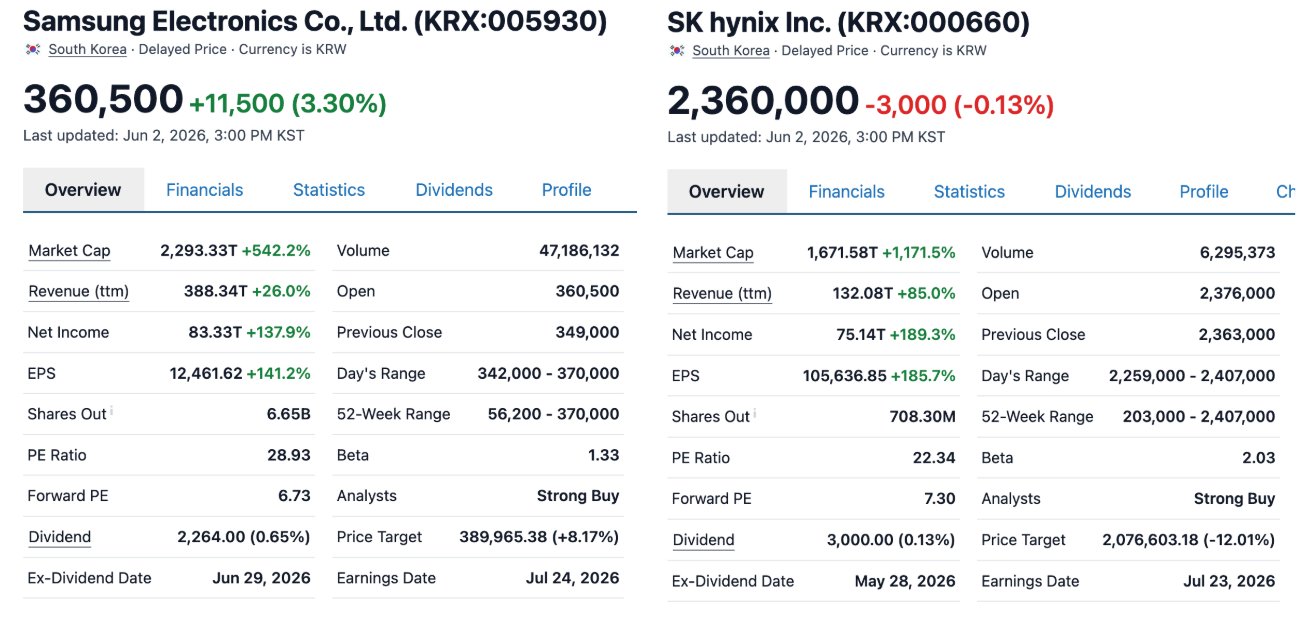Click Samsung Electronics Co., Ltd. heading
The image size is (1314, 620).
315,21
